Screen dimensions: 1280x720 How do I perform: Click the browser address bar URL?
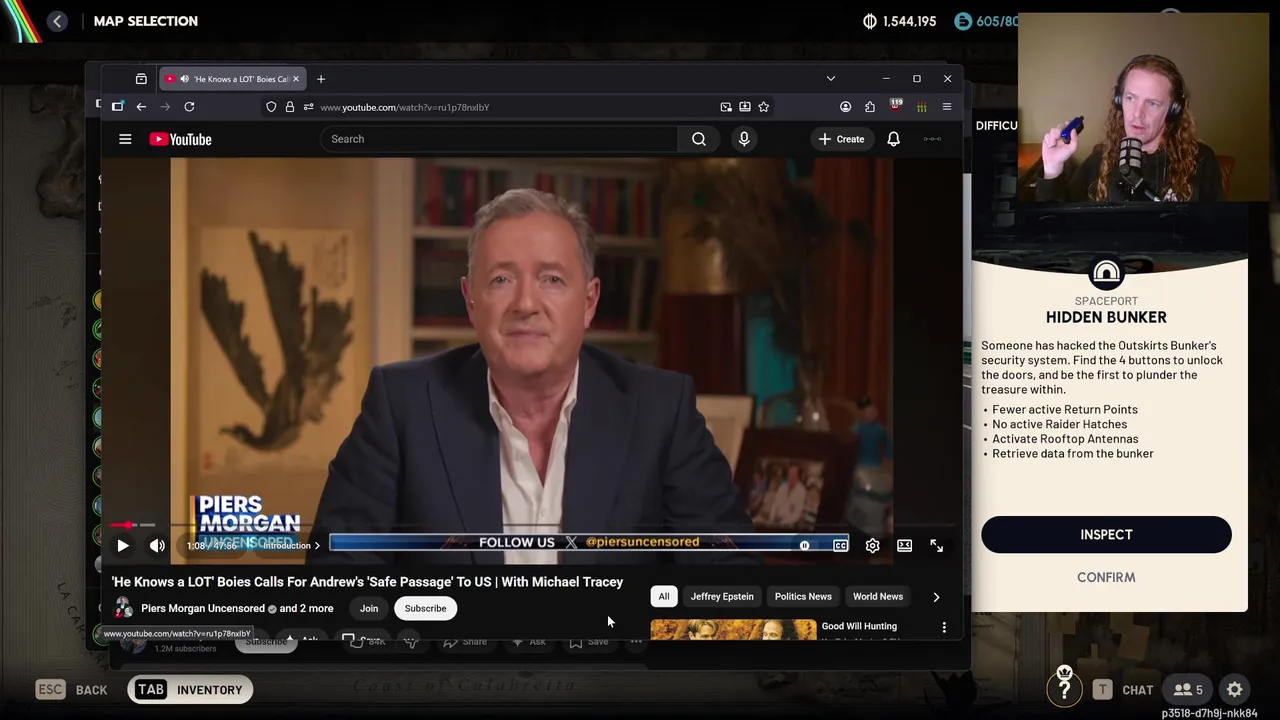pos(404,107)
